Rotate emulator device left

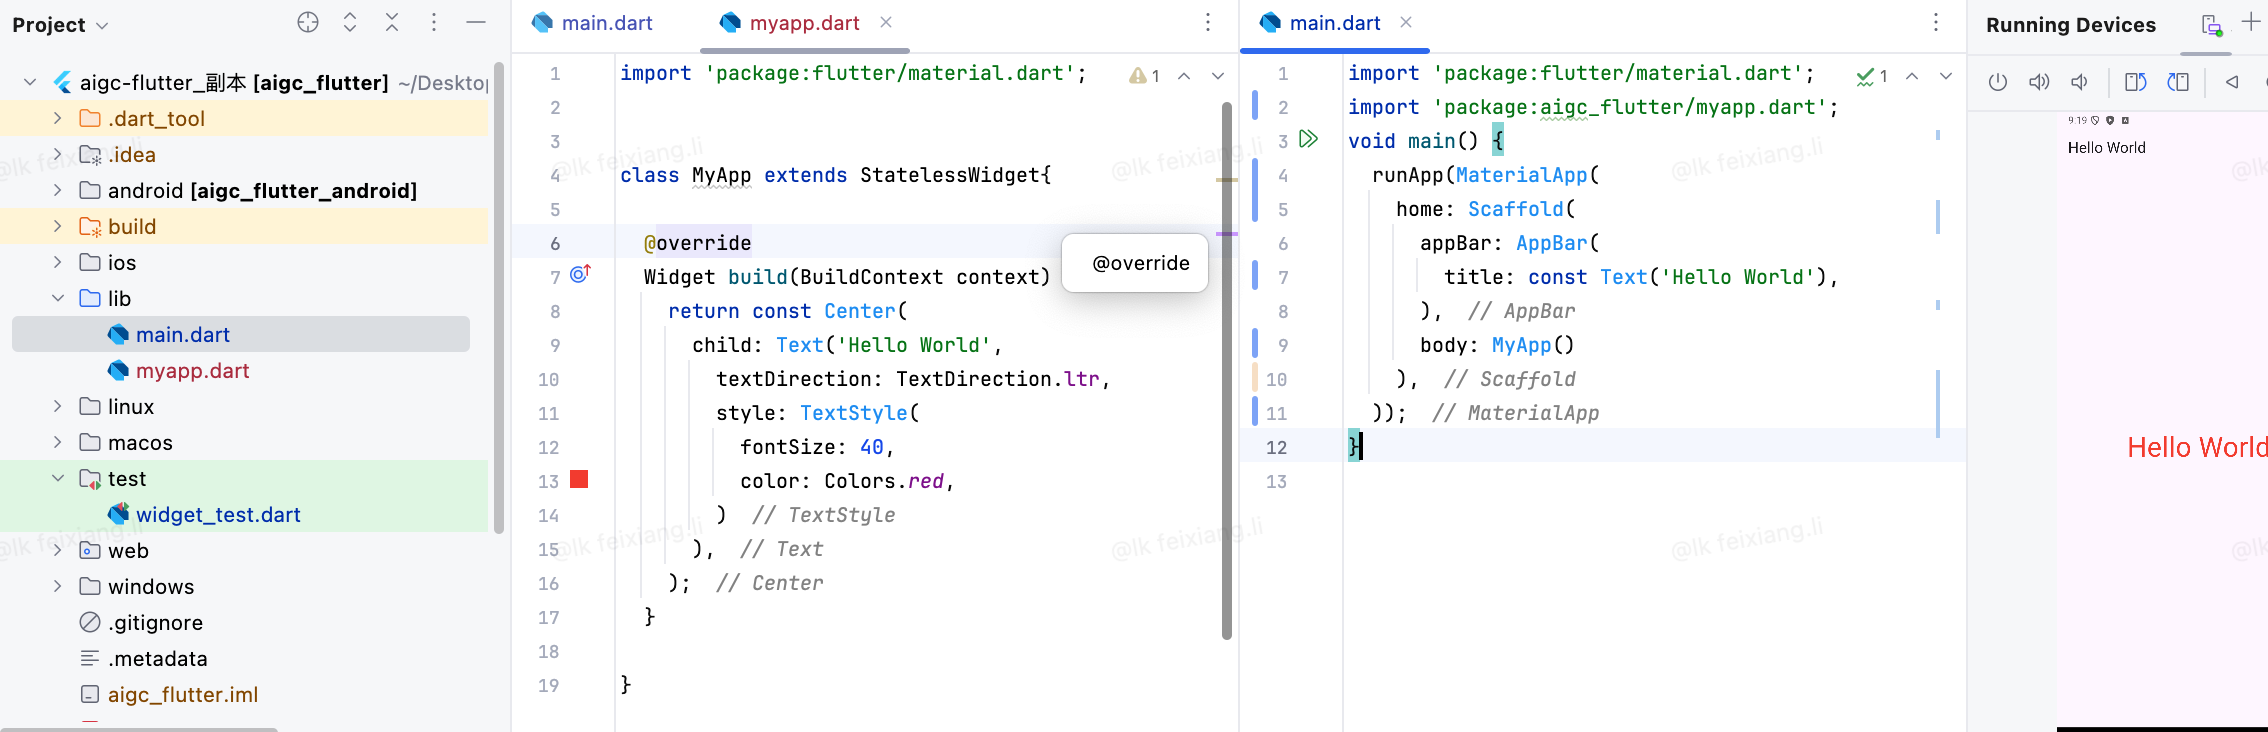(x=2135, y=82)
